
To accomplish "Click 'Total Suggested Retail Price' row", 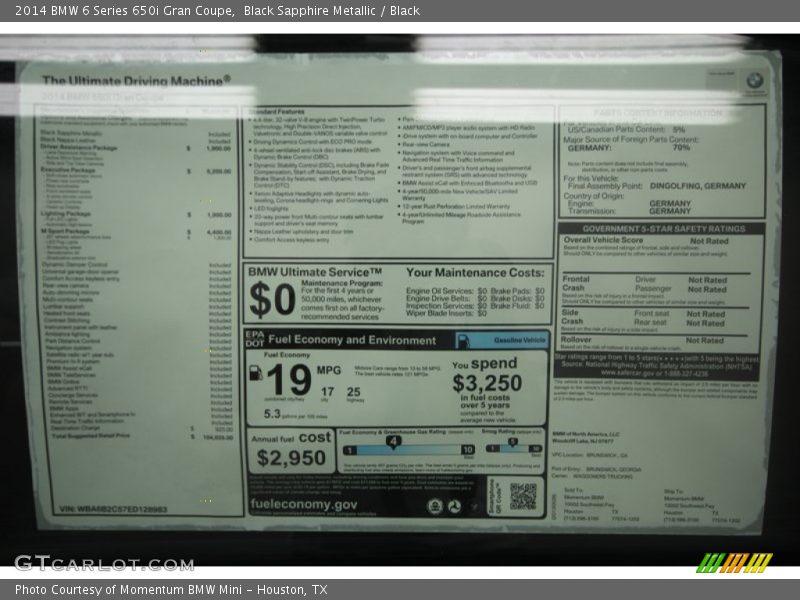I will (x=142, y=436).
